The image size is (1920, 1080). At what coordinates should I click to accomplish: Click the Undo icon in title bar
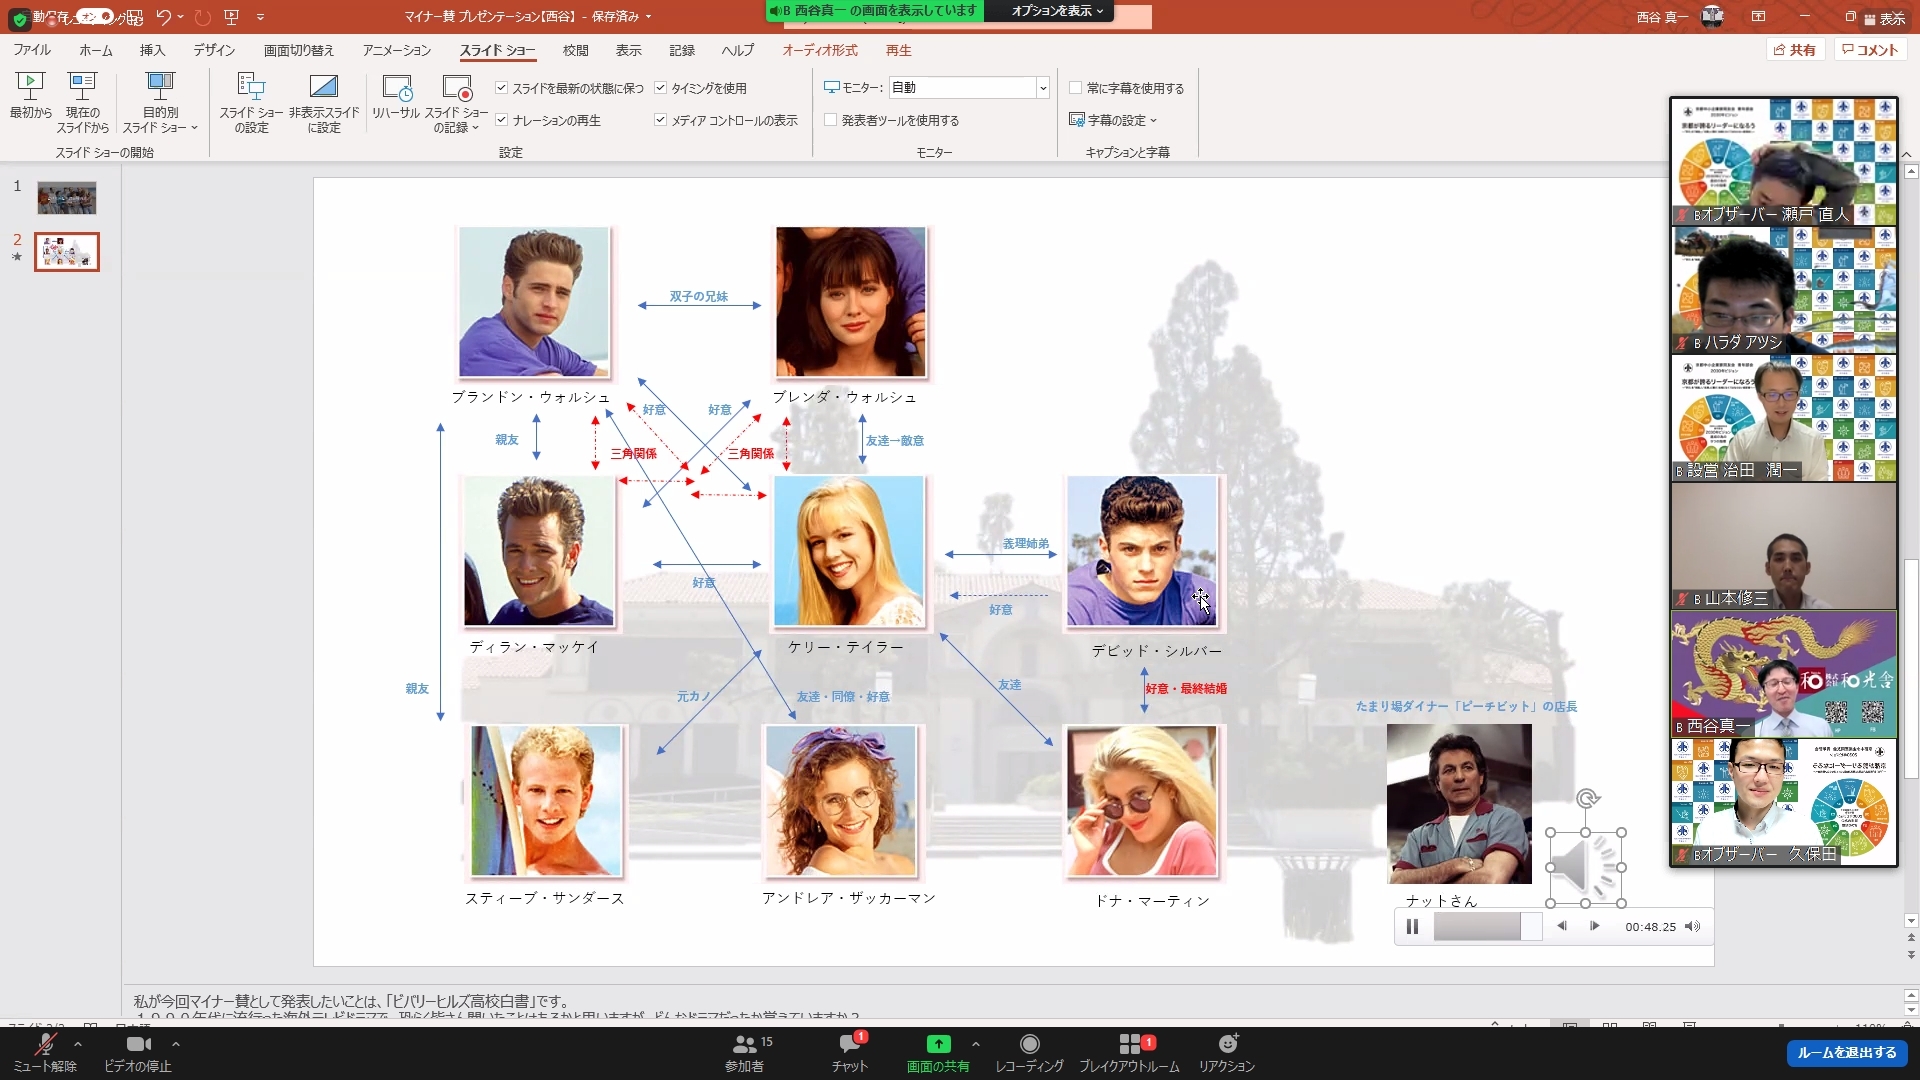[x=163, y=17]
